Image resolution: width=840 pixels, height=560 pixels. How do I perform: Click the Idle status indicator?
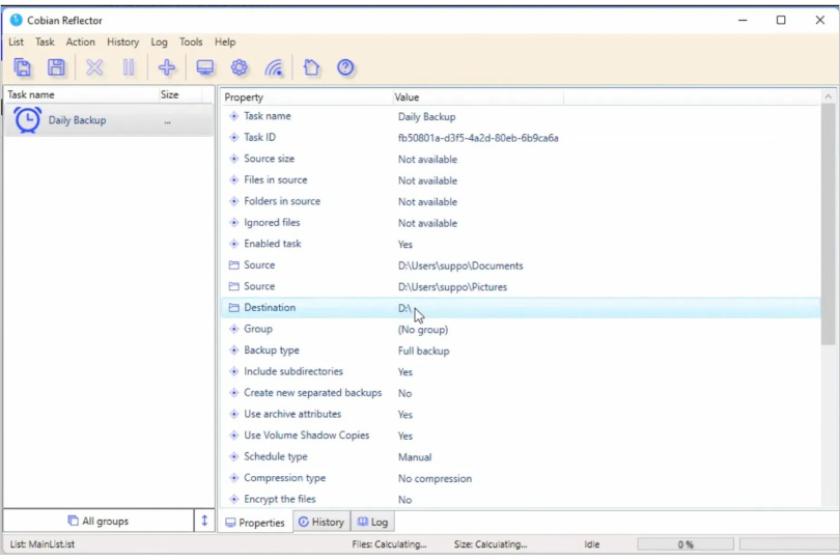(x=591, y=544)
